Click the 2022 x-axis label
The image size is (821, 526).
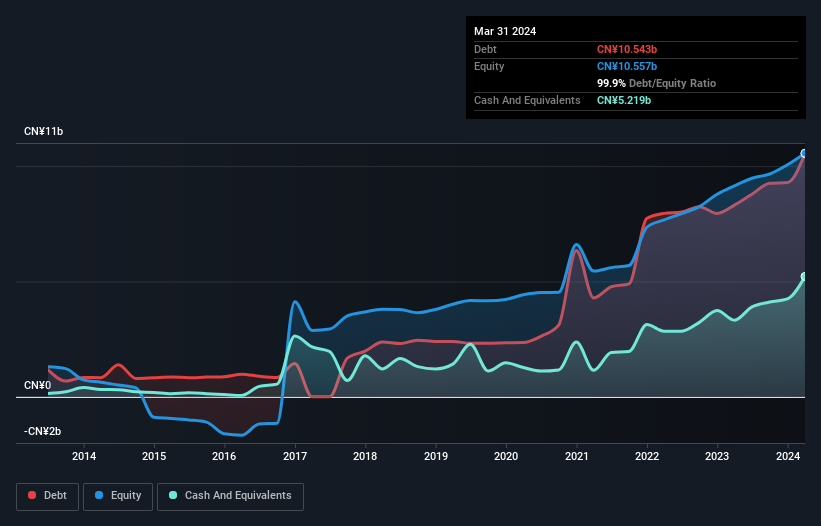pos(647,456)
